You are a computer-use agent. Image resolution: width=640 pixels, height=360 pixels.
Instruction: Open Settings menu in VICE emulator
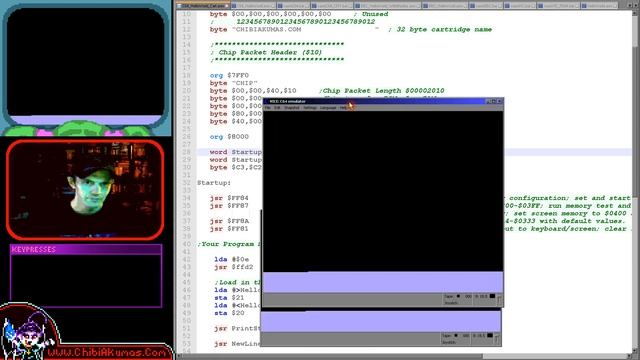310,108
